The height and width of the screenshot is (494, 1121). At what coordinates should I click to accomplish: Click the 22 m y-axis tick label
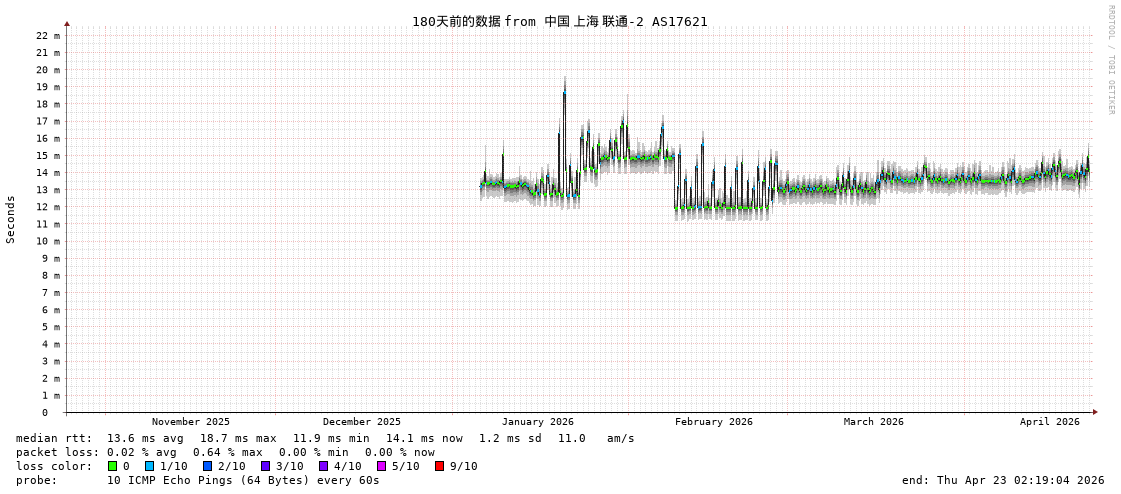[x=48, y=35]
